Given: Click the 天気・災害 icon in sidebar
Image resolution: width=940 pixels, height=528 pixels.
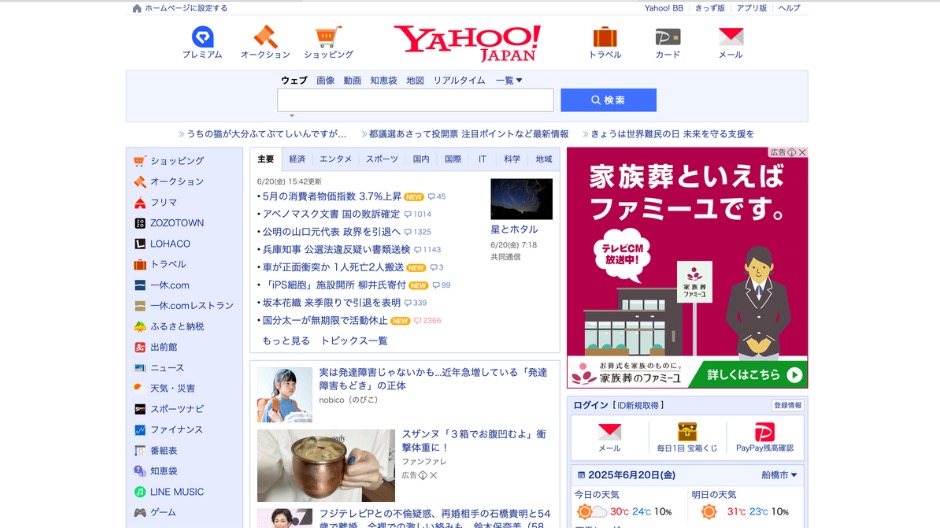Looking at the screenshot, I should point(138,388).
